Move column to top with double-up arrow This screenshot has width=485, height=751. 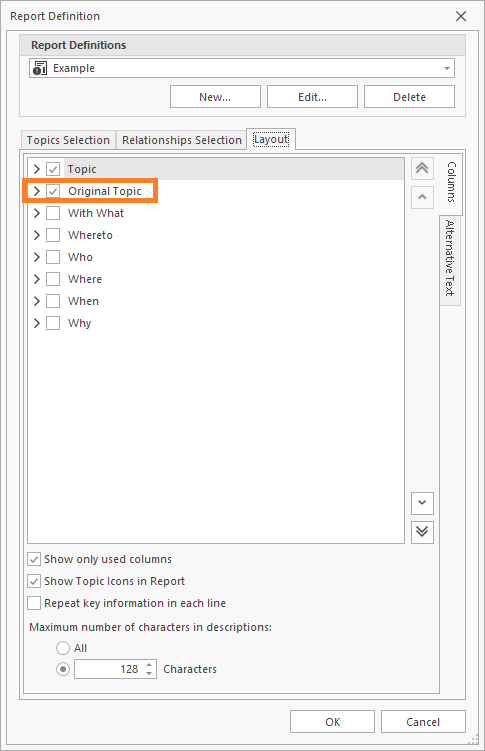click(x=422, y=169)
